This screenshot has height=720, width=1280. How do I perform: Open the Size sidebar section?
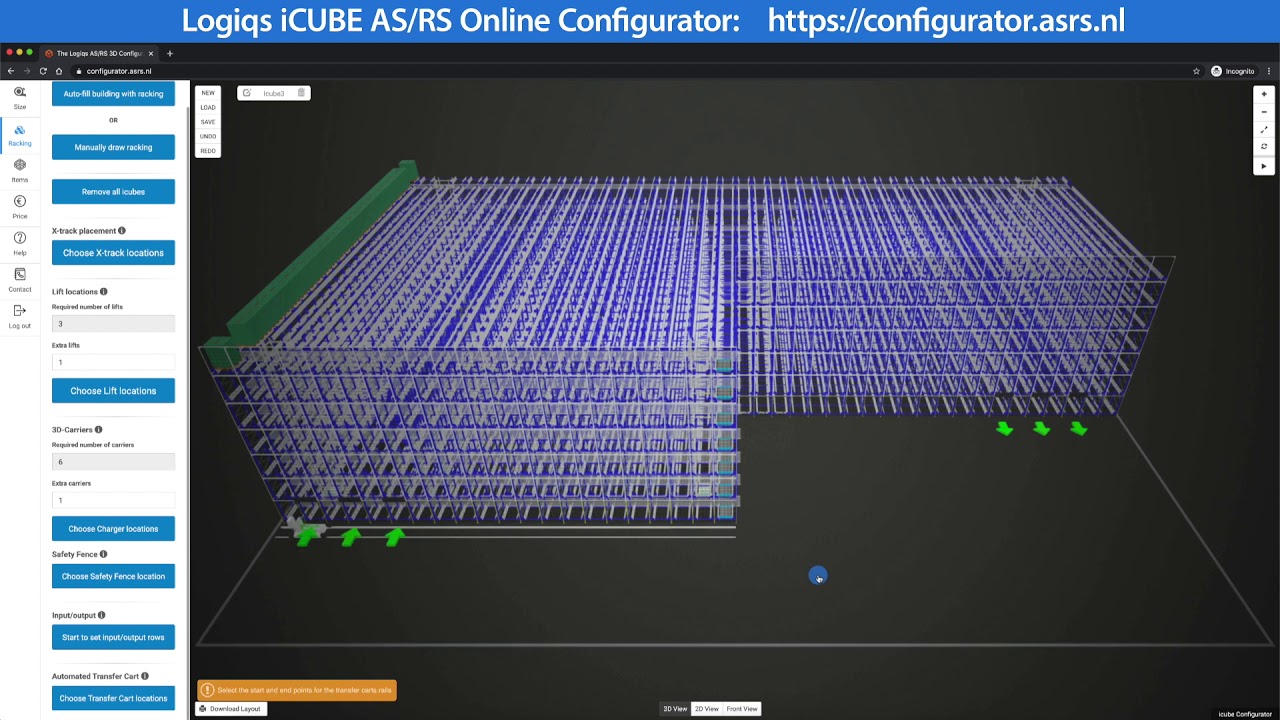(20, 97)
